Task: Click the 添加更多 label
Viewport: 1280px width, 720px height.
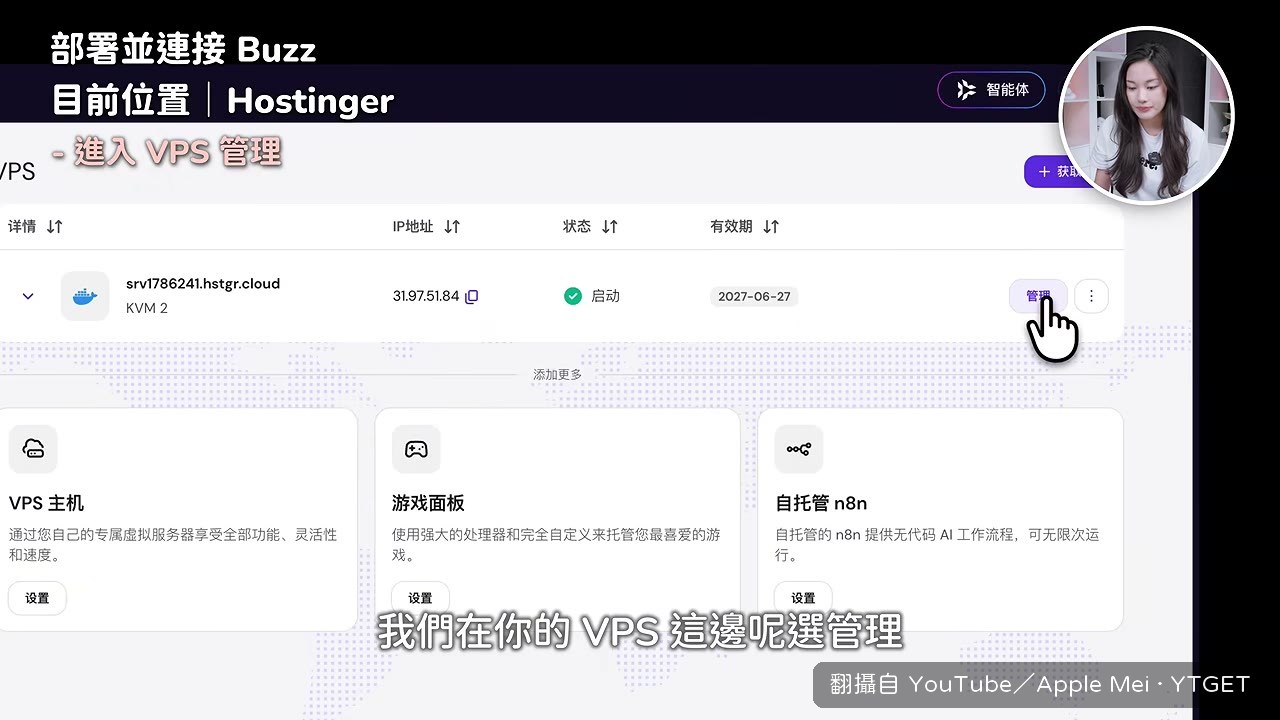Action: (x=557, y=375)
